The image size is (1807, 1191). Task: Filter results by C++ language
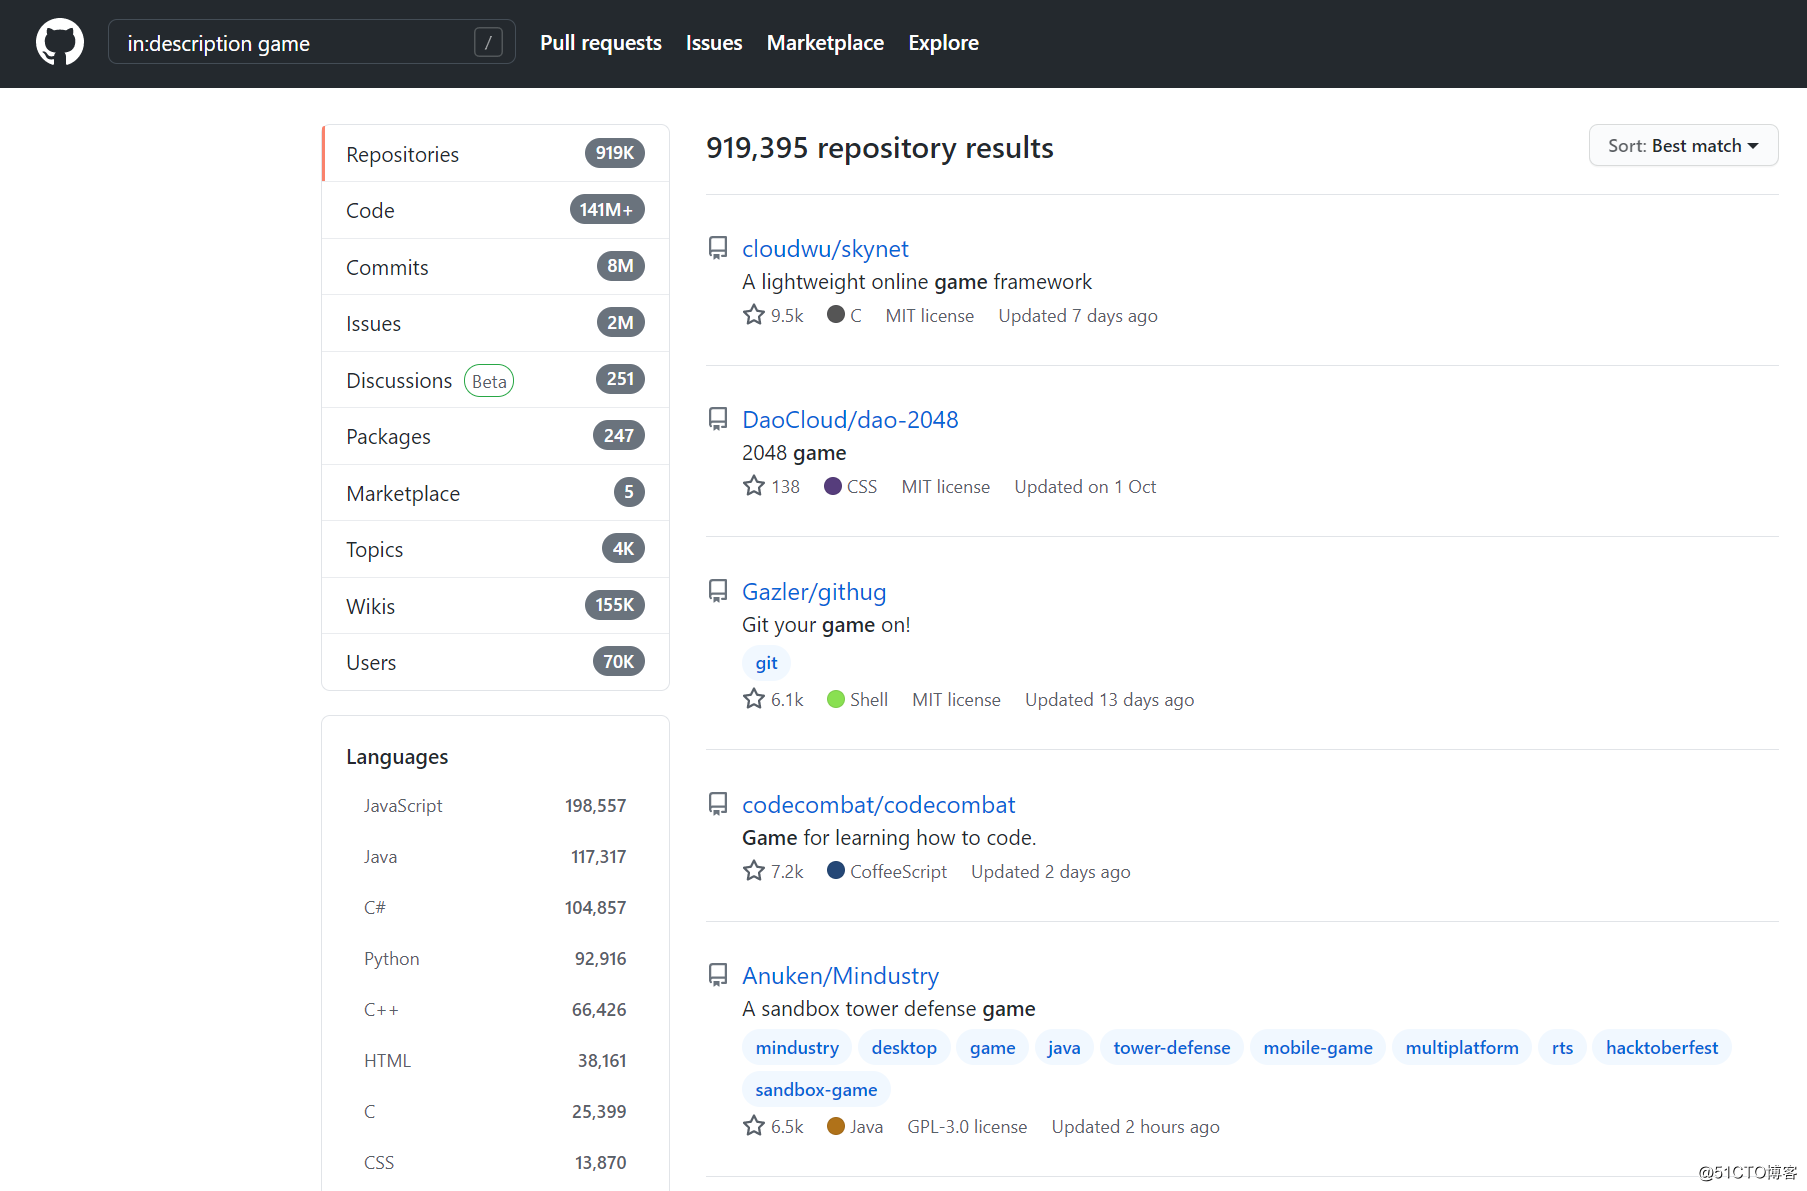[x=495, y=1010]
